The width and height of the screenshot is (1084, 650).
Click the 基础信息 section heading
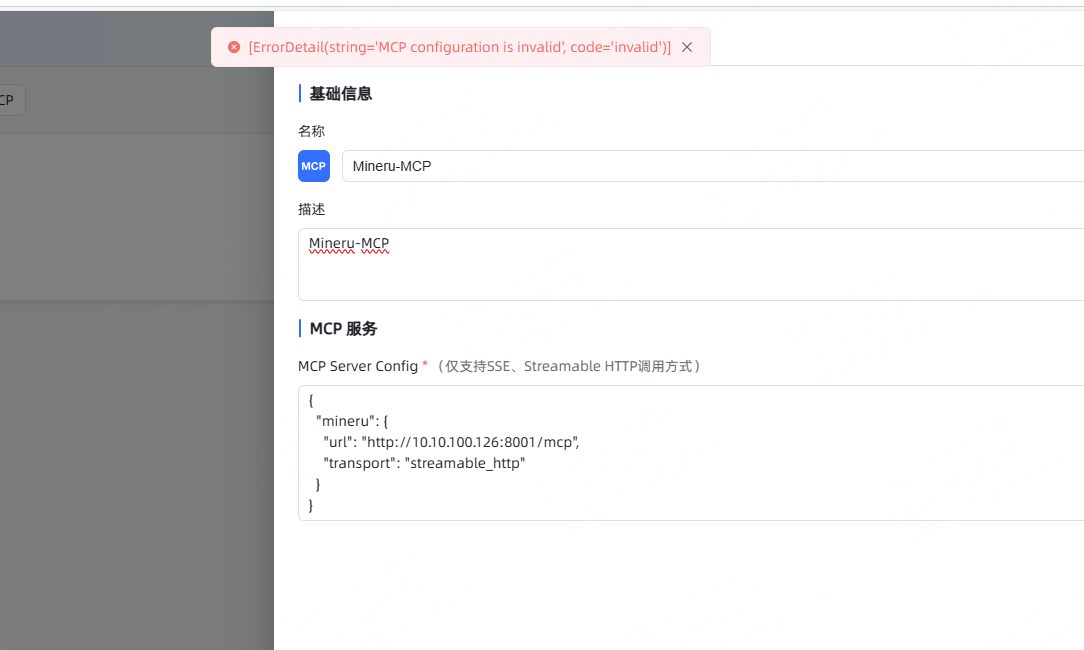pyautogui.click(x=341, y=94)
